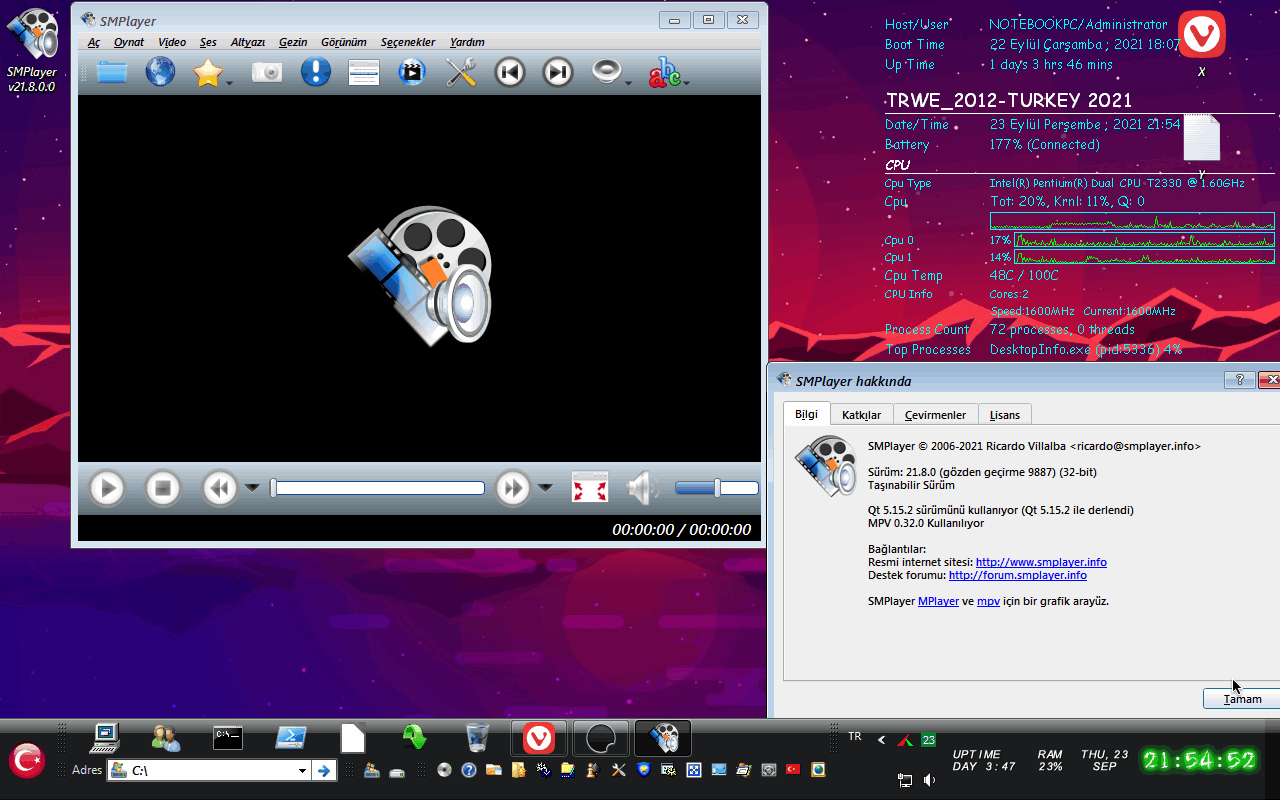Open the Seçenekler menu

tap(408, 42)
